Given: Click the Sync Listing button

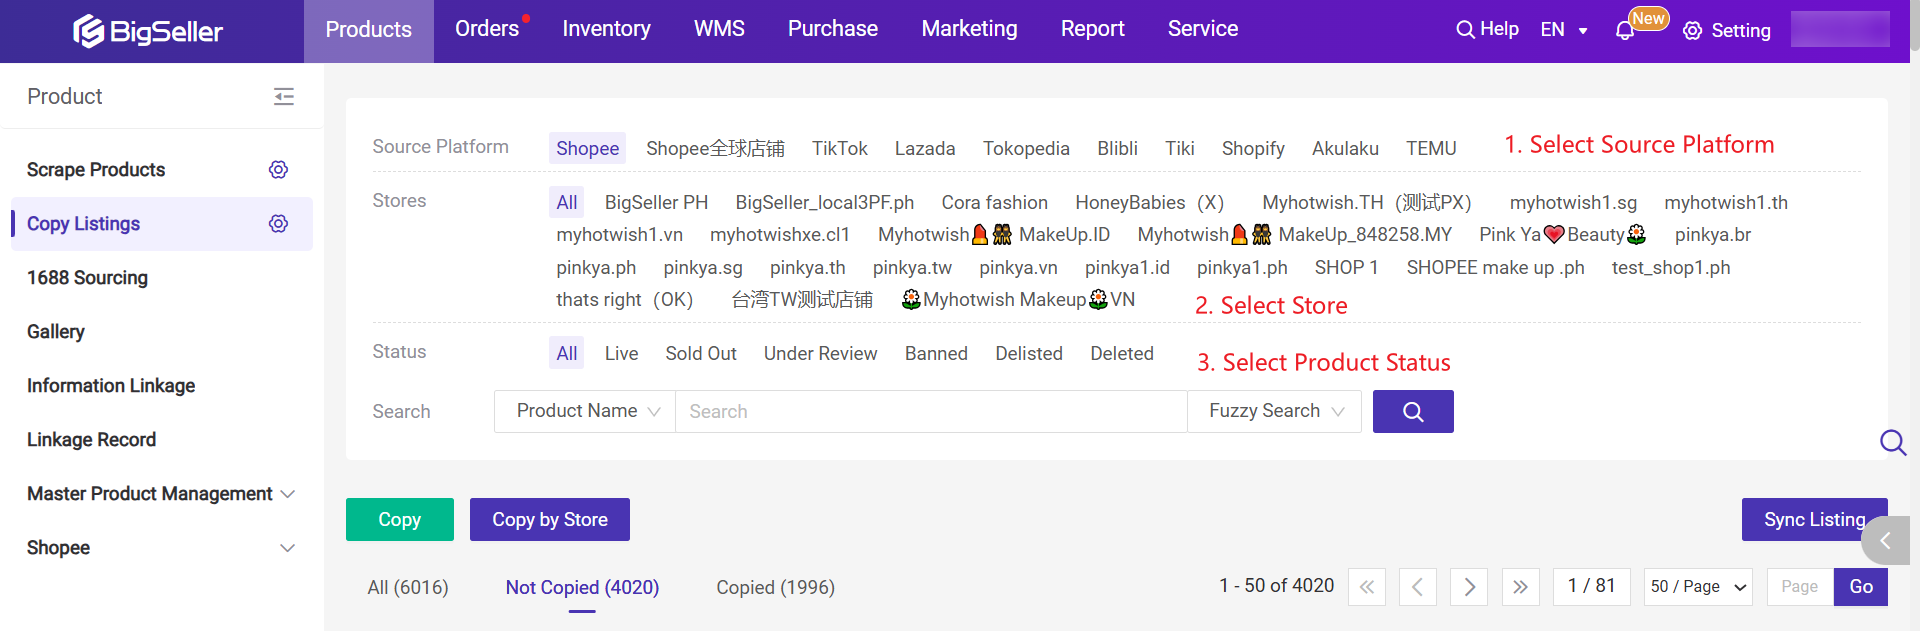Looking at the screenshot, I should pos(1814,520).
